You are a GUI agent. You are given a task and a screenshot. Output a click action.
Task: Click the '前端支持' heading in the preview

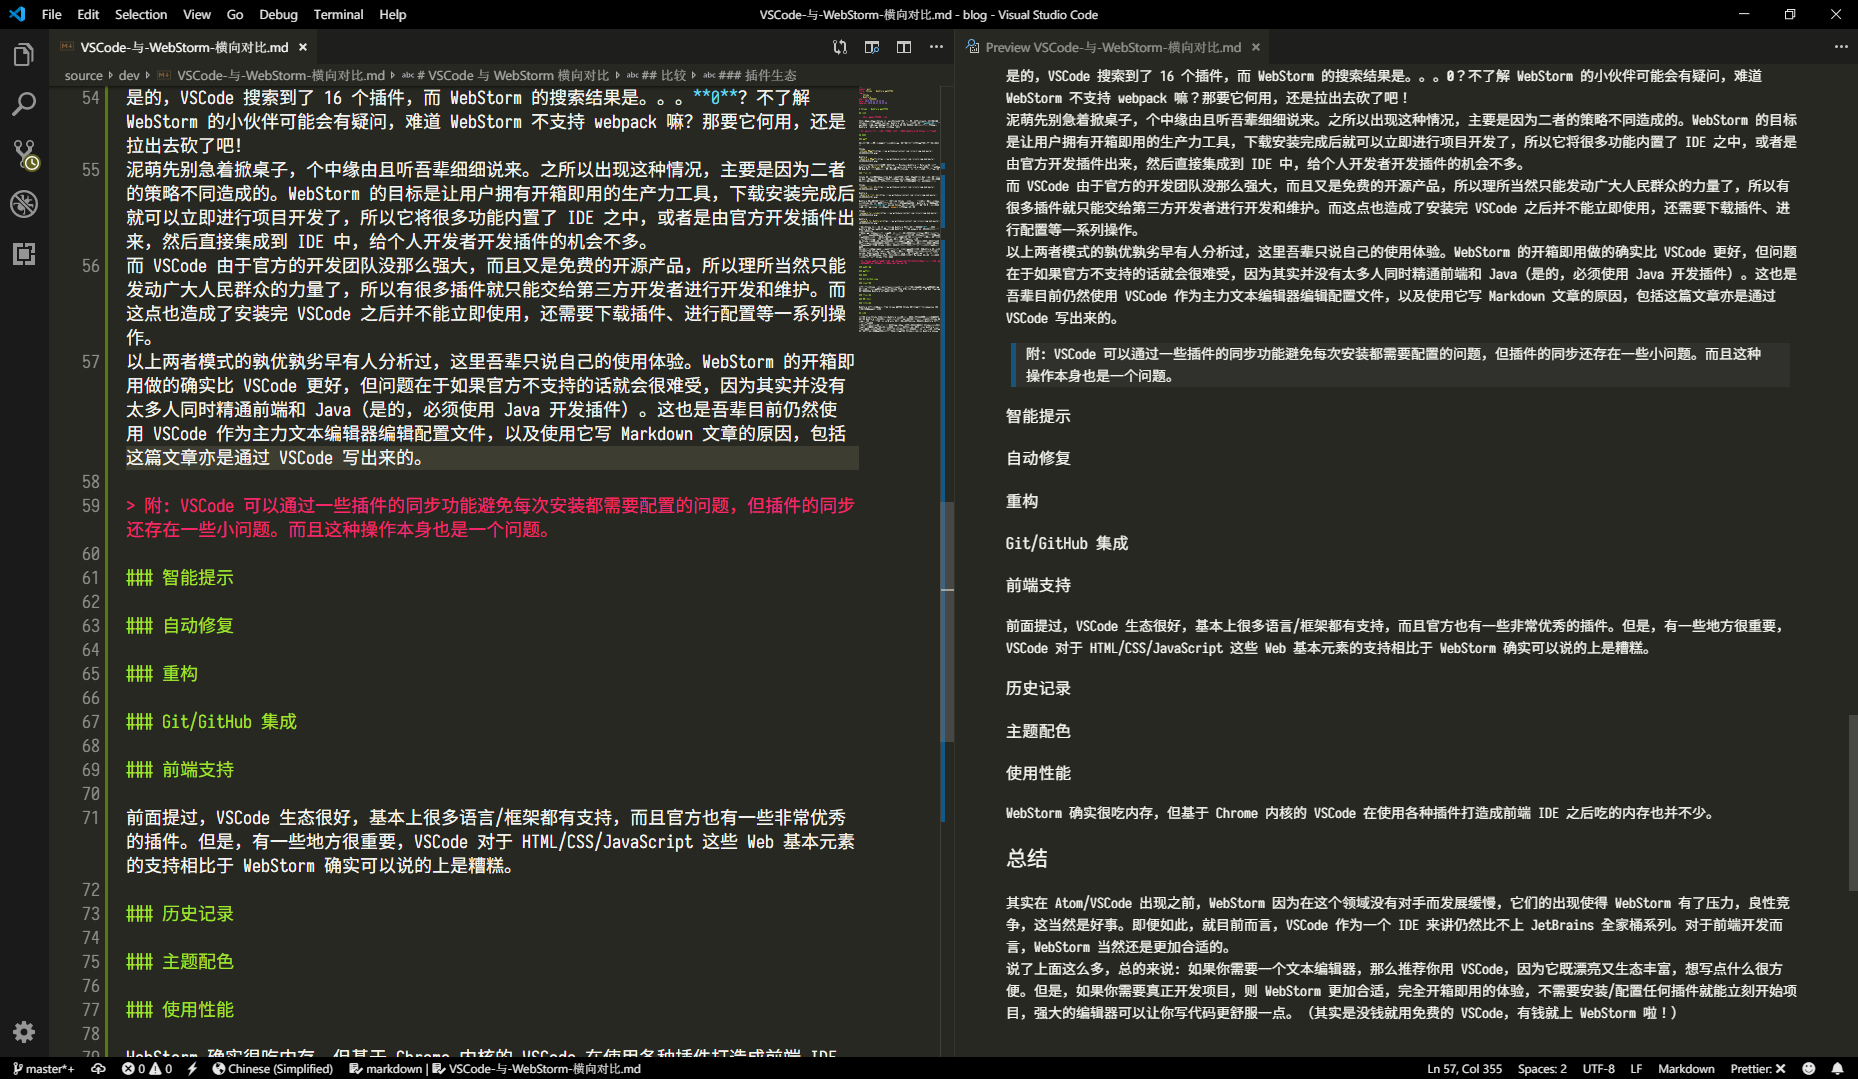[1038, 585]
